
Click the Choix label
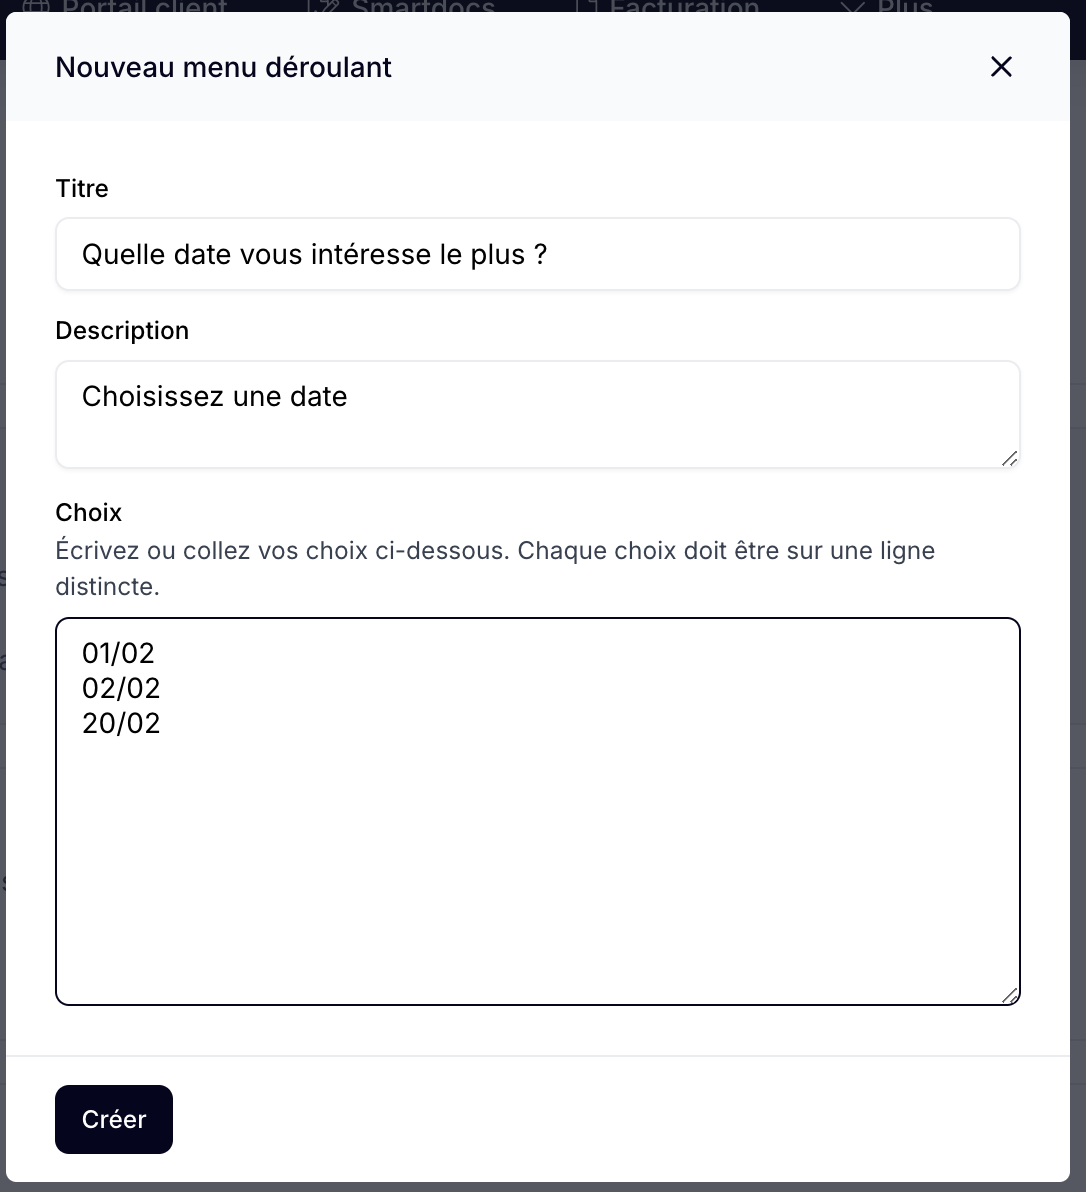tap(89, 512)
